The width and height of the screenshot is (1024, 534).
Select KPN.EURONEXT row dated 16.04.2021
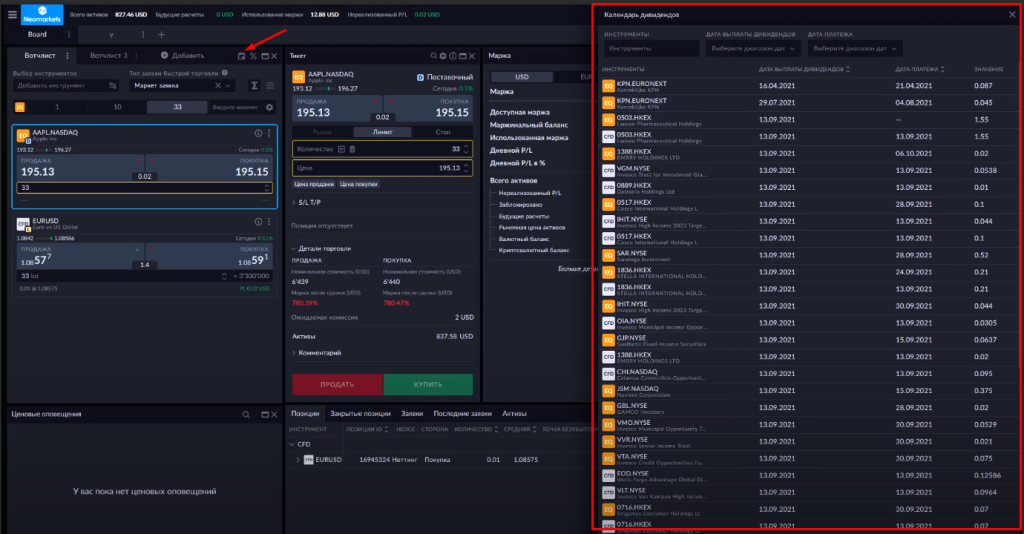[808, 86]
